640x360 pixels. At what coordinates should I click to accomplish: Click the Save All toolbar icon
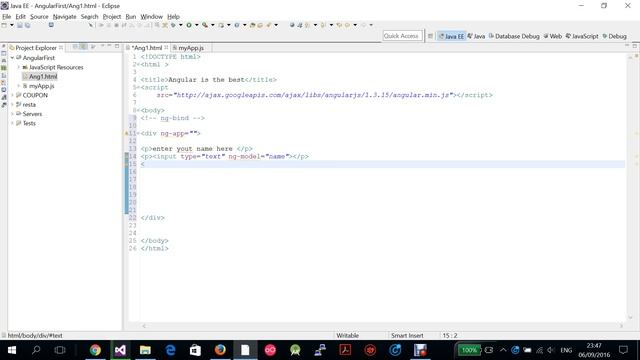point(27,25)
